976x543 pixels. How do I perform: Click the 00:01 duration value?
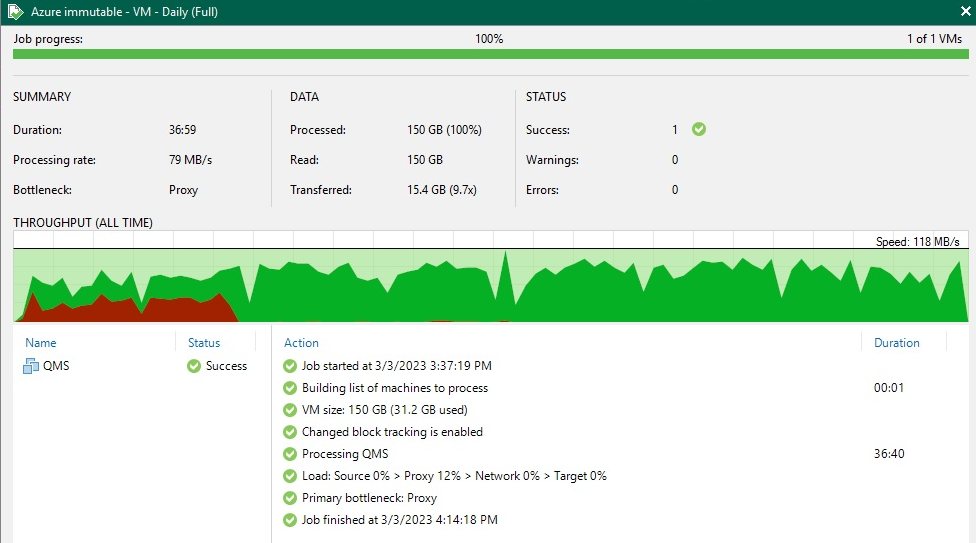coord(889,388)
